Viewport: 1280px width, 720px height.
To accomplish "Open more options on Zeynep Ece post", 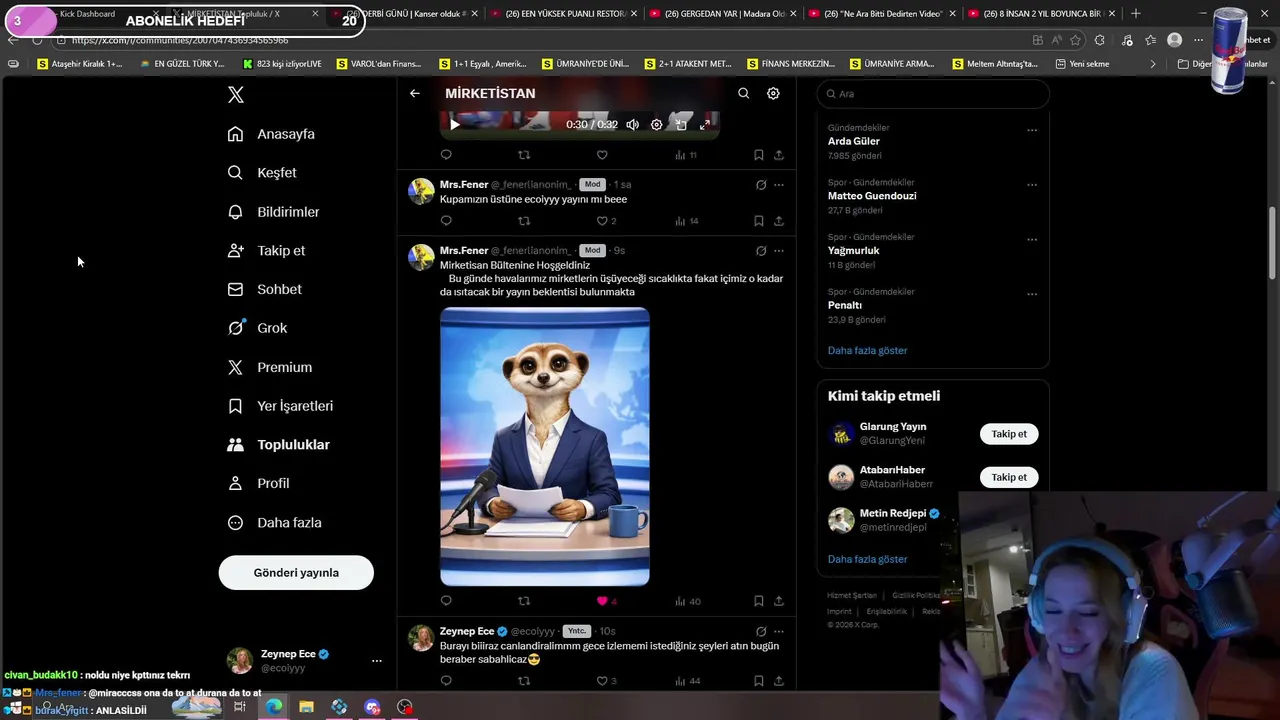I will pos(779,632).
